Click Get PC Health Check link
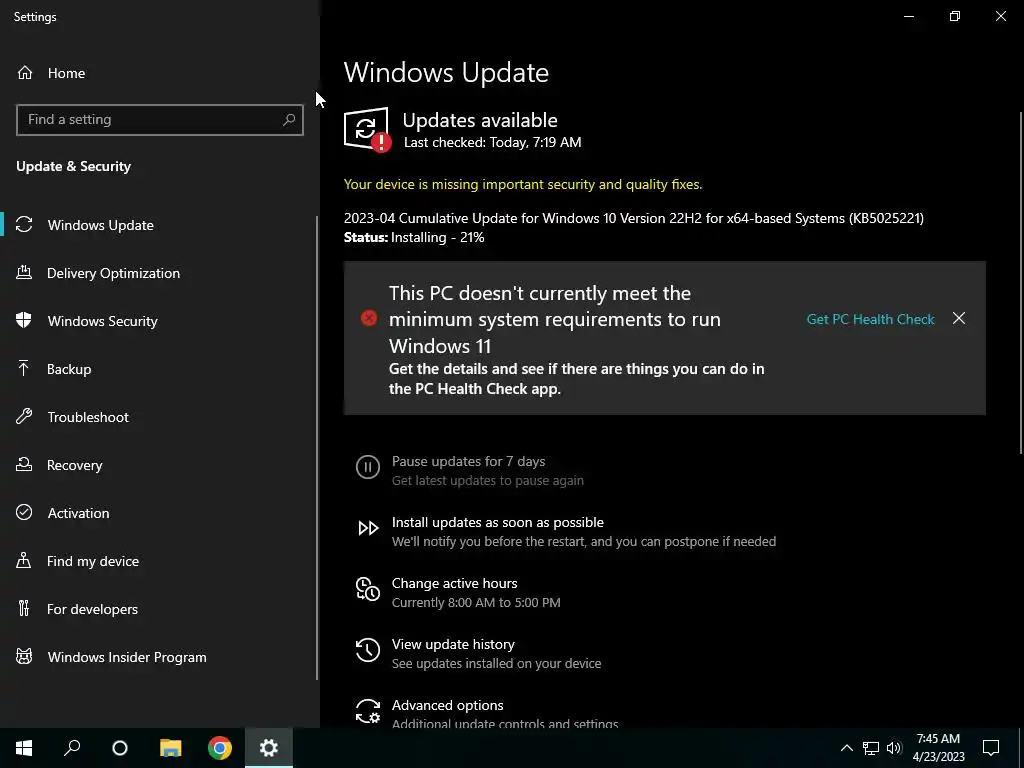Viewport: 1024px width, 768px height. tap(870, 319)
